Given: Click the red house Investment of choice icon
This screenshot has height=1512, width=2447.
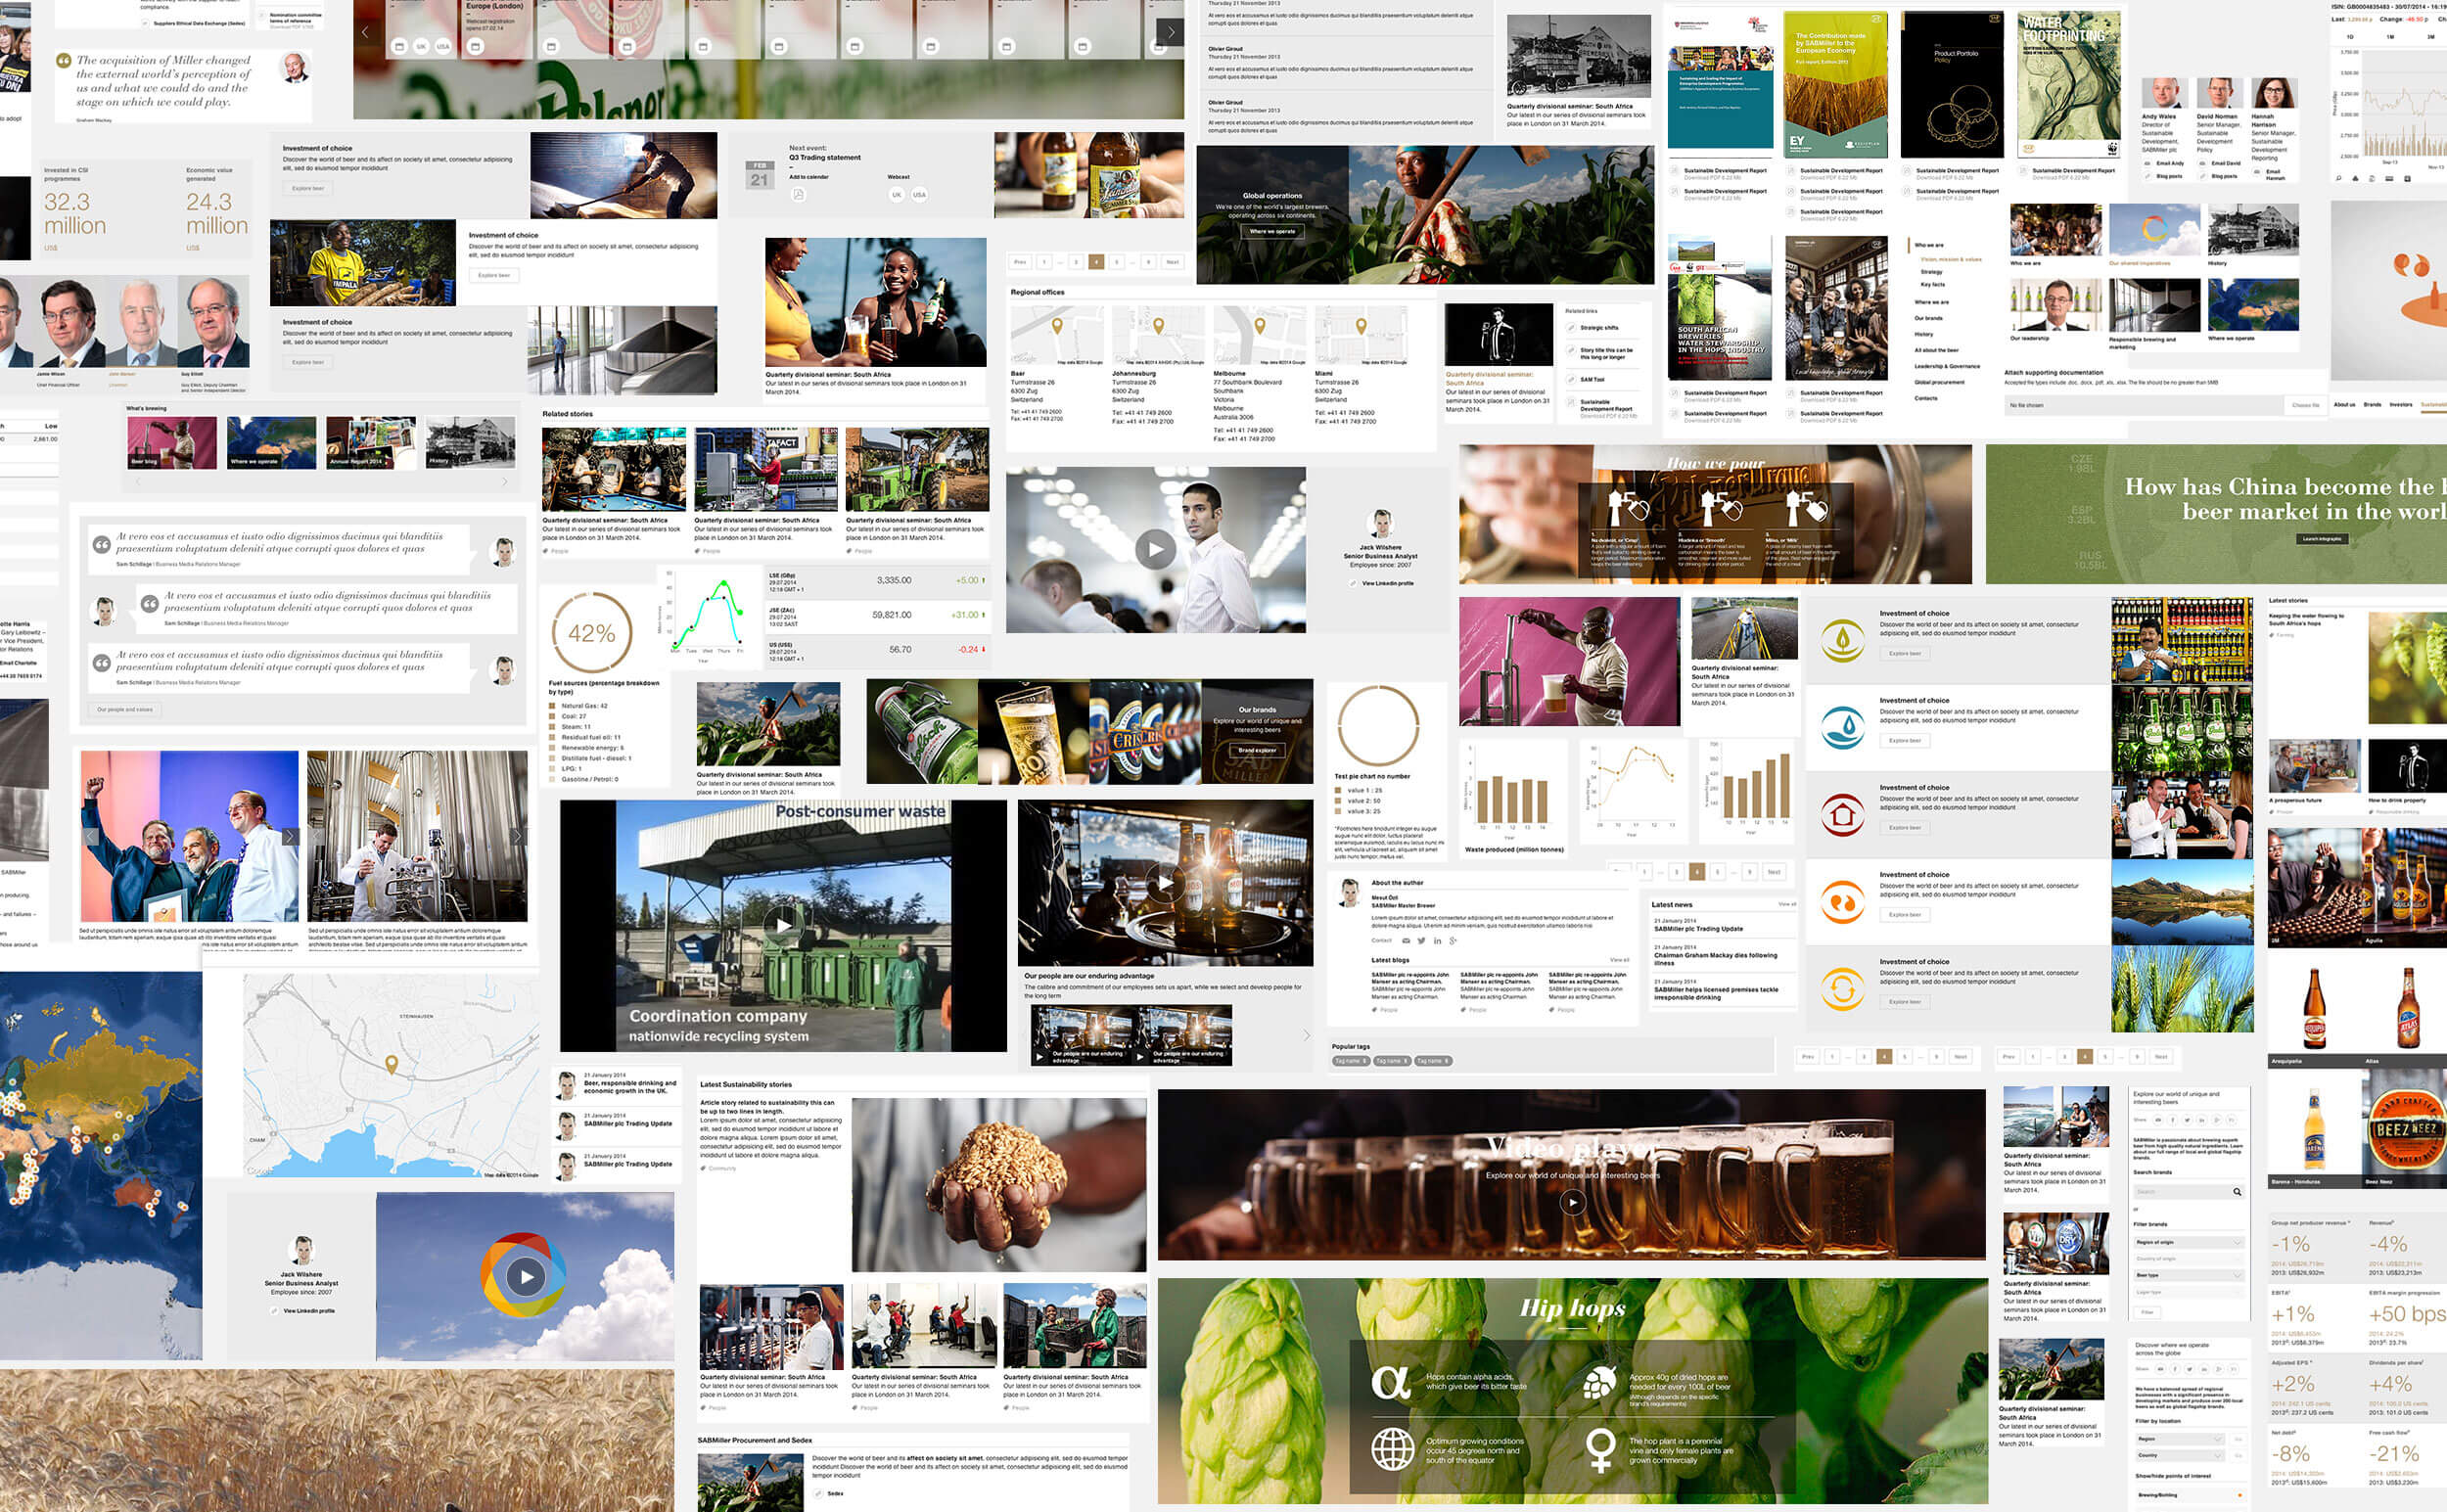Looking at the screenshot, I should [1842, 814].
